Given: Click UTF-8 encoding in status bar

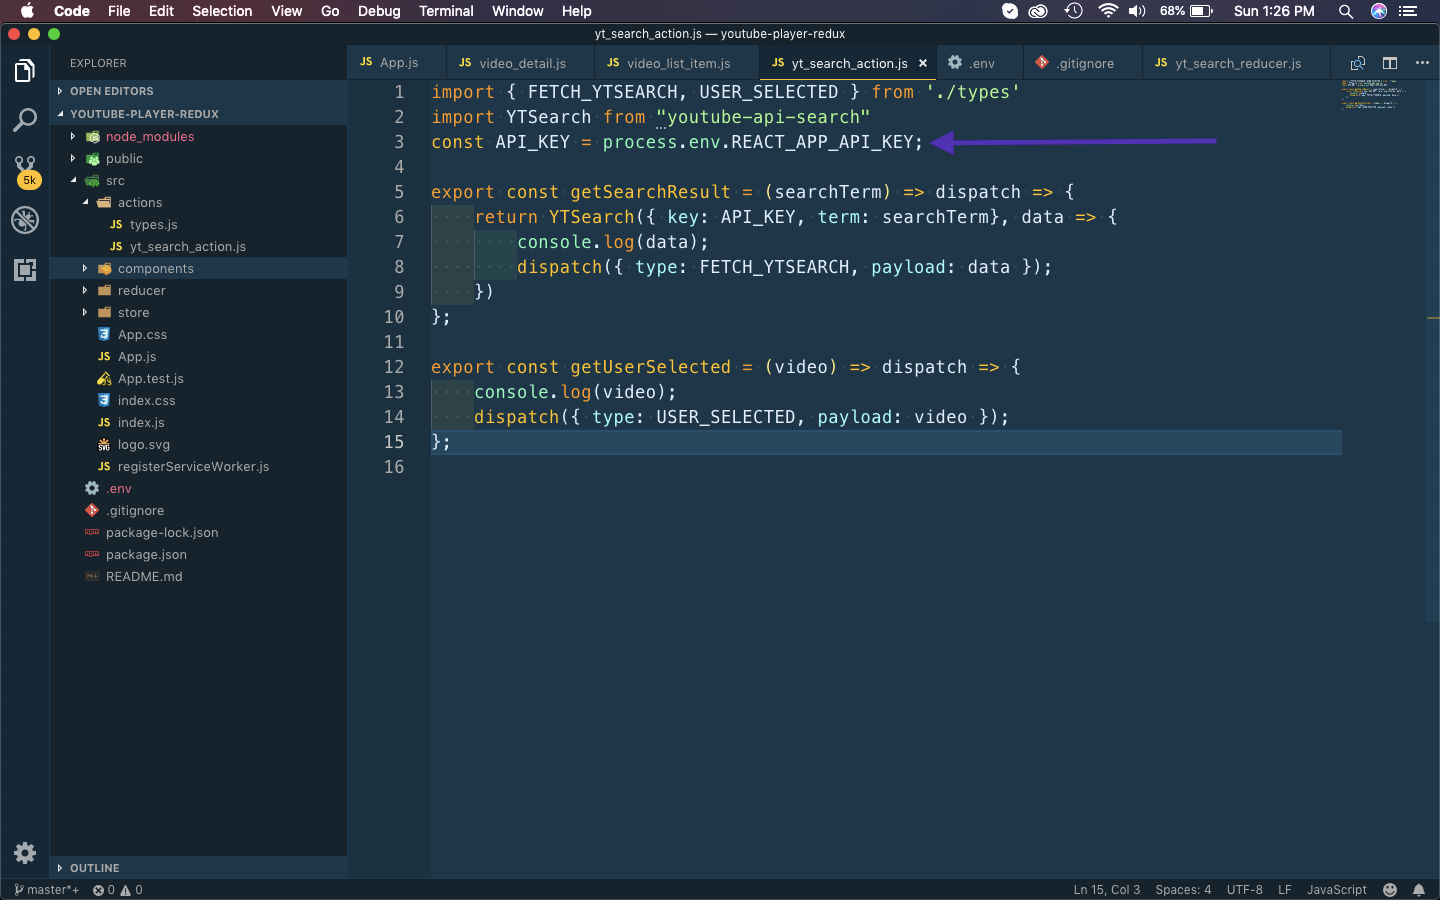Looking at the screenshot, I should tap(1244, 890).
